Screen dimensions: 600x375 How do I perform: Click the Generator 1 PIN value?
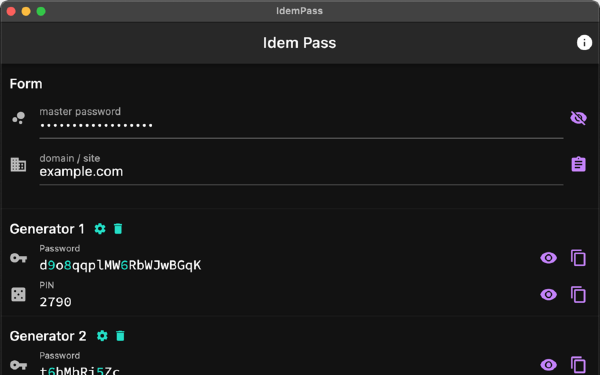pyautogui.click(x=55, y=302)
